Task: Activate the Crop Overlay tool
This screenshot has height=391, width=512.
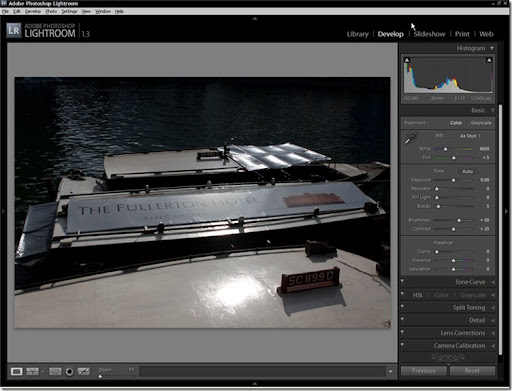Action: coord(55,371)
